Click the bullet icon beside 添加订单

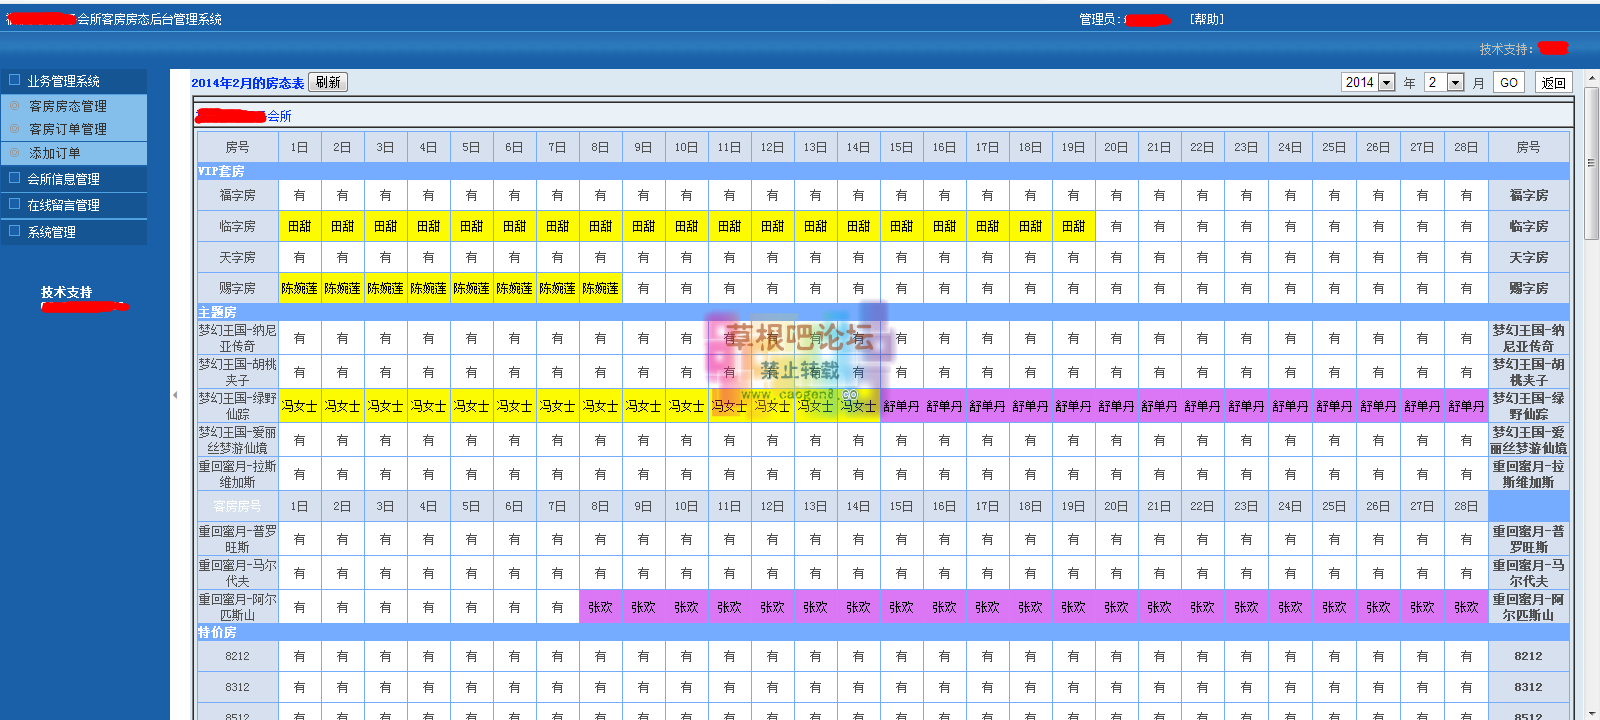coord(15,153)
